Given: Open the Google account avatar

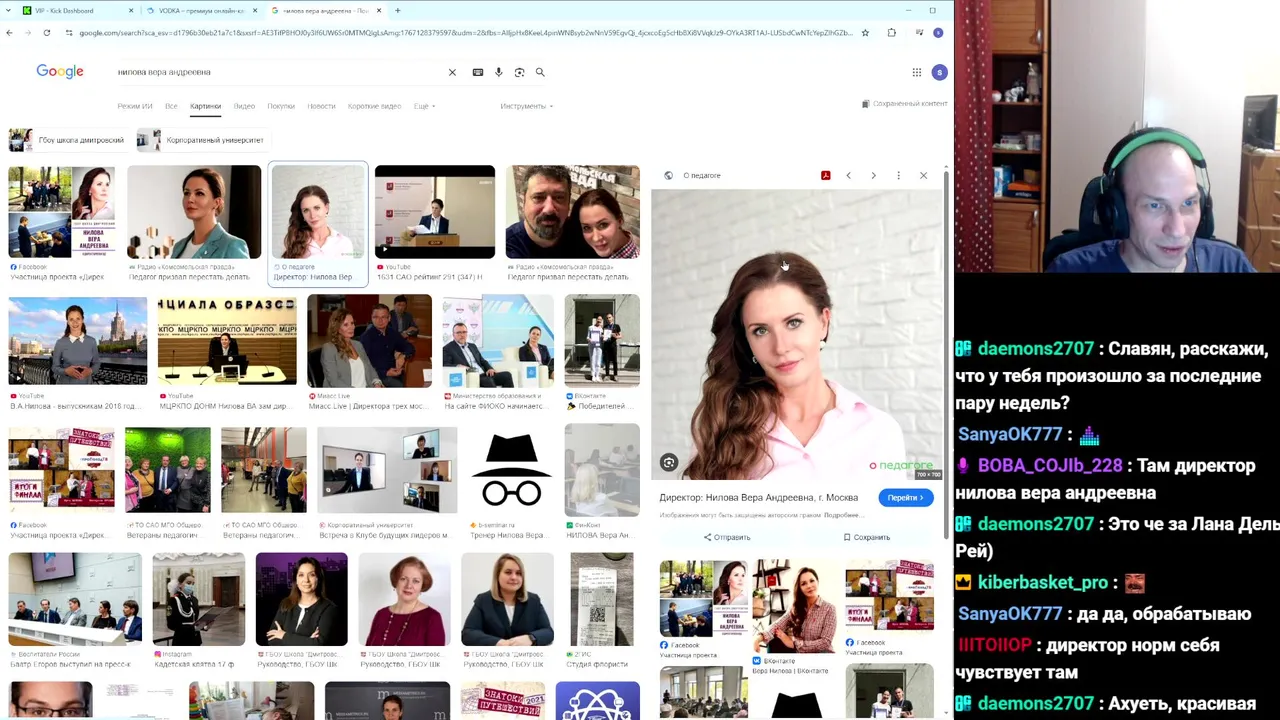Looking at the screenshot, I should [x=939, y=72].
